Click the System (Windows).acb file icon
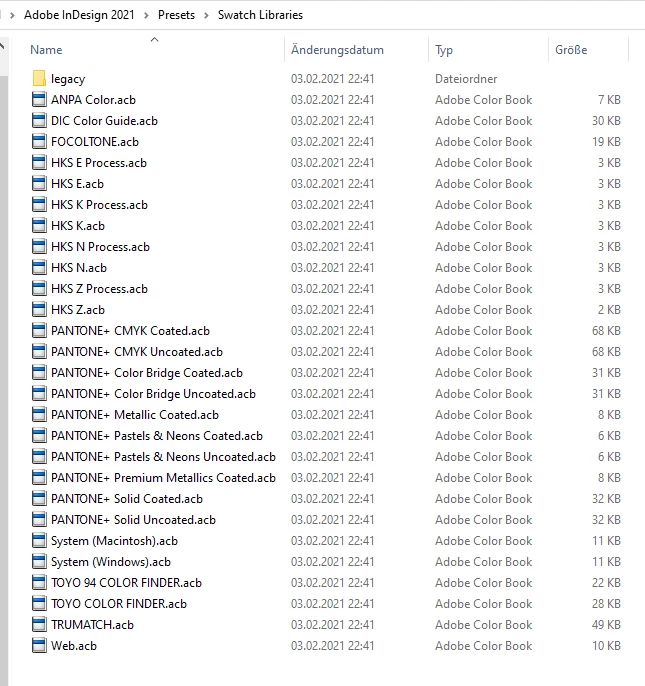 pyautogui.click(x=39, y=562)
